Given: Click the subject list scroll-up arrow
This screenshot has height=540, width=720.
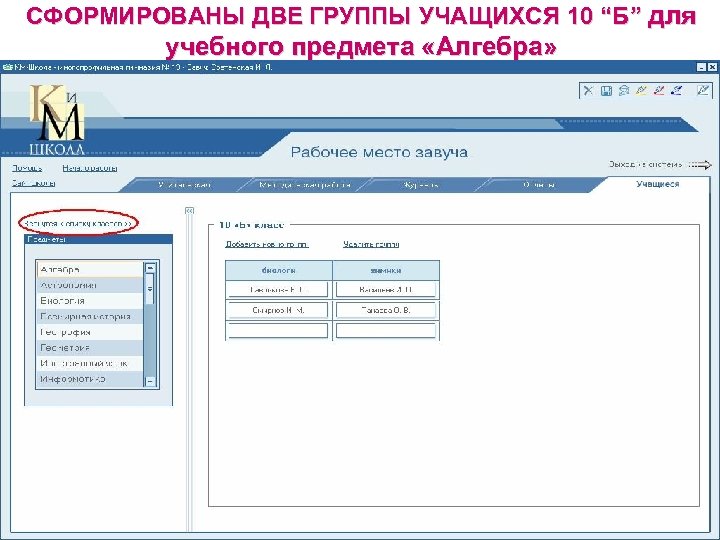Looking at the screenshot, I should click(x=150, y=268).
